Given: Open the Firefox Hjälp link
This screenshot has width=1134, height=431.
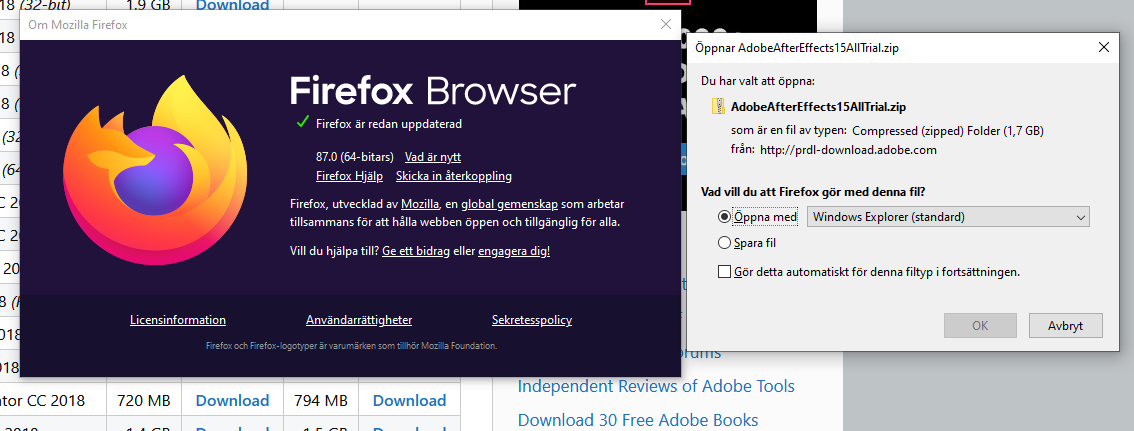Looking at the screenshot, I should click(349, 176).
